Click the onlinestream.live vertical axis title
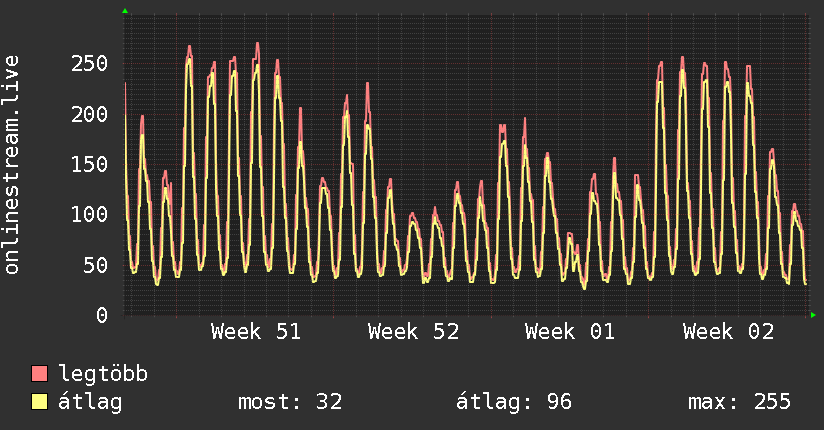Screen dimensions: 824x430 [x=12, y=165]
